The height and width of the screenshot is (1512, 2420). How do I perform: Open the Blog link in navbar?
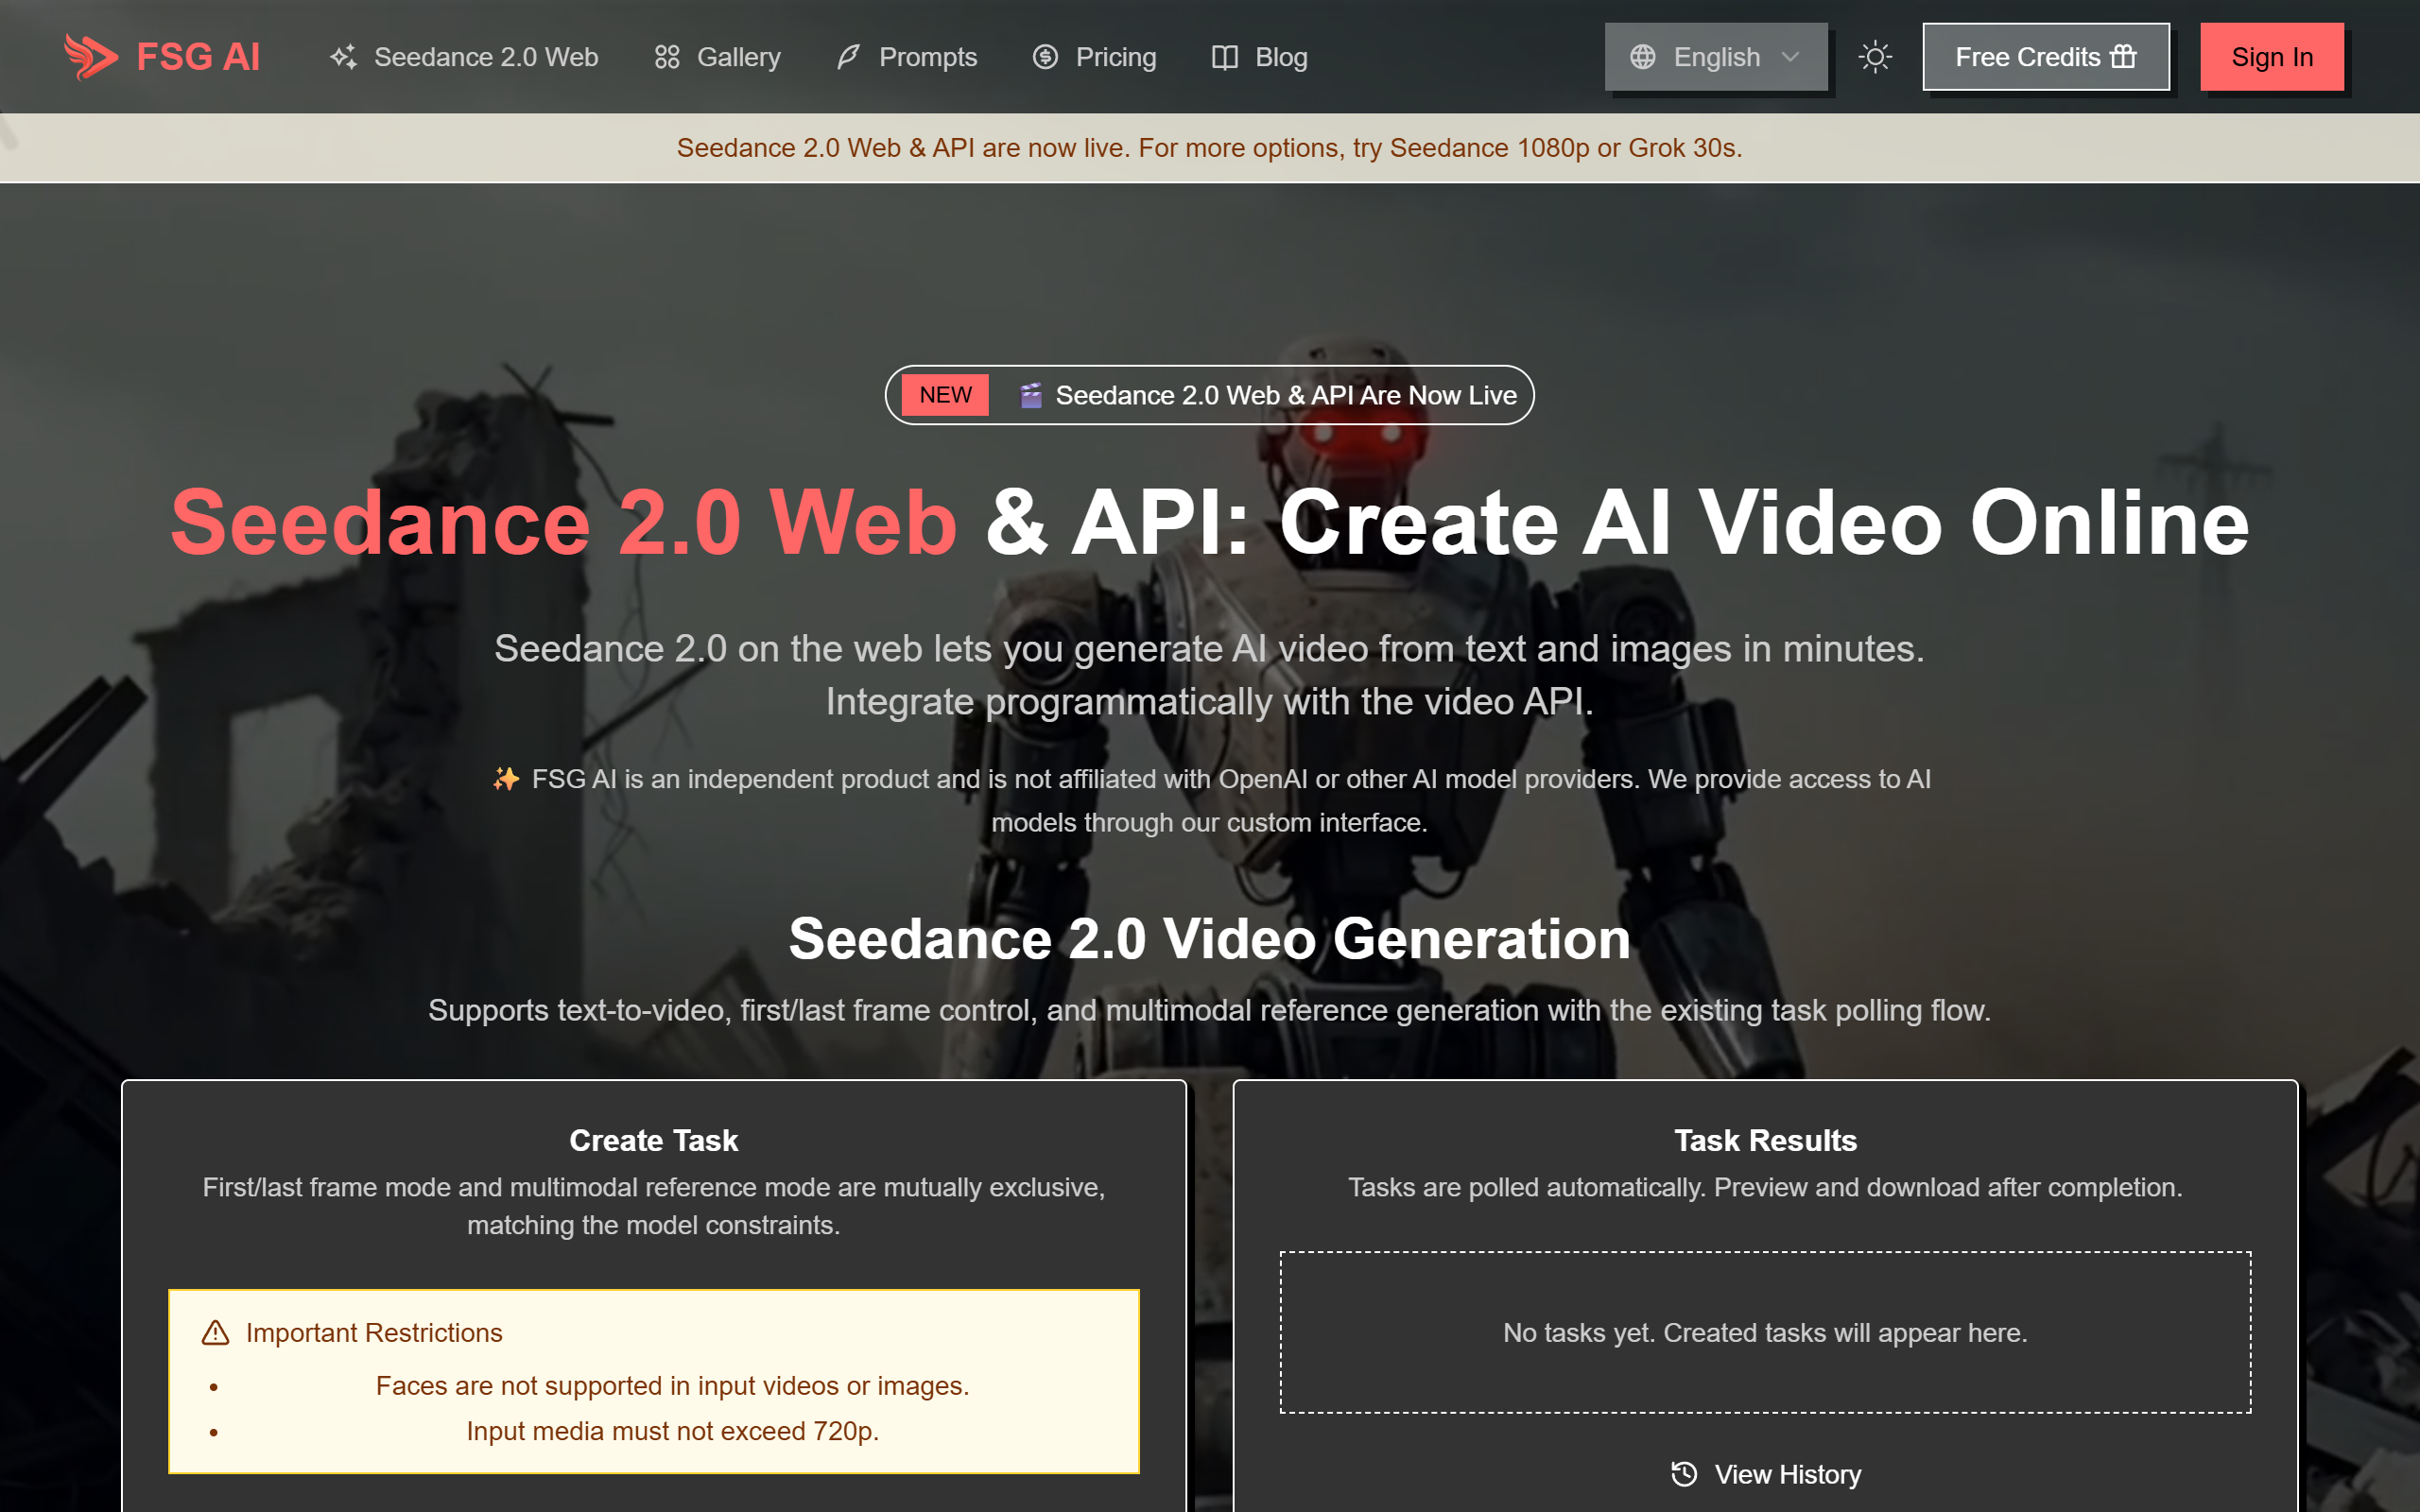[1259, 57]
